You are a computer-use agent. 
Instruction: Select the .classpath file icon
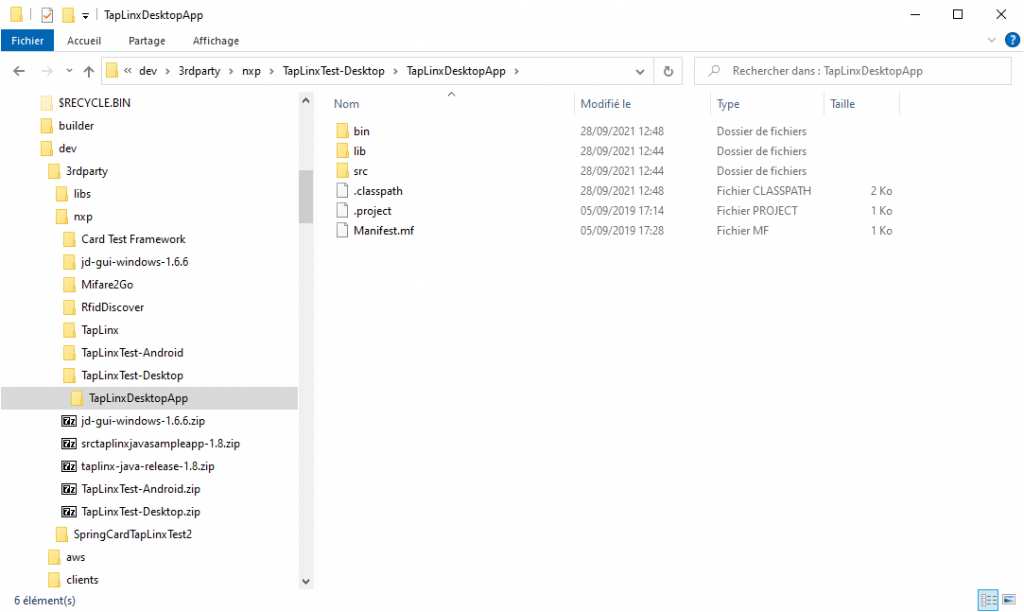point(342,191)
